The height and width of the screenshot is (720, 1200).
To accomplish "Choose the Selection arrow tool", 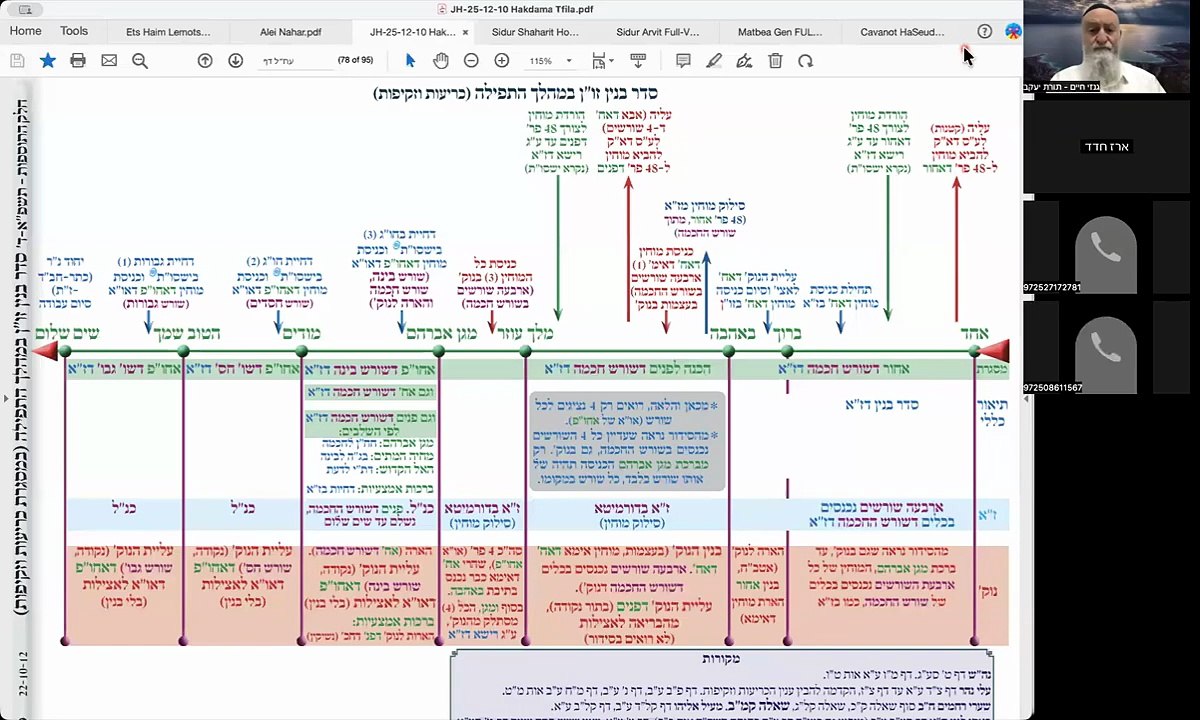I will coord(410,61).
